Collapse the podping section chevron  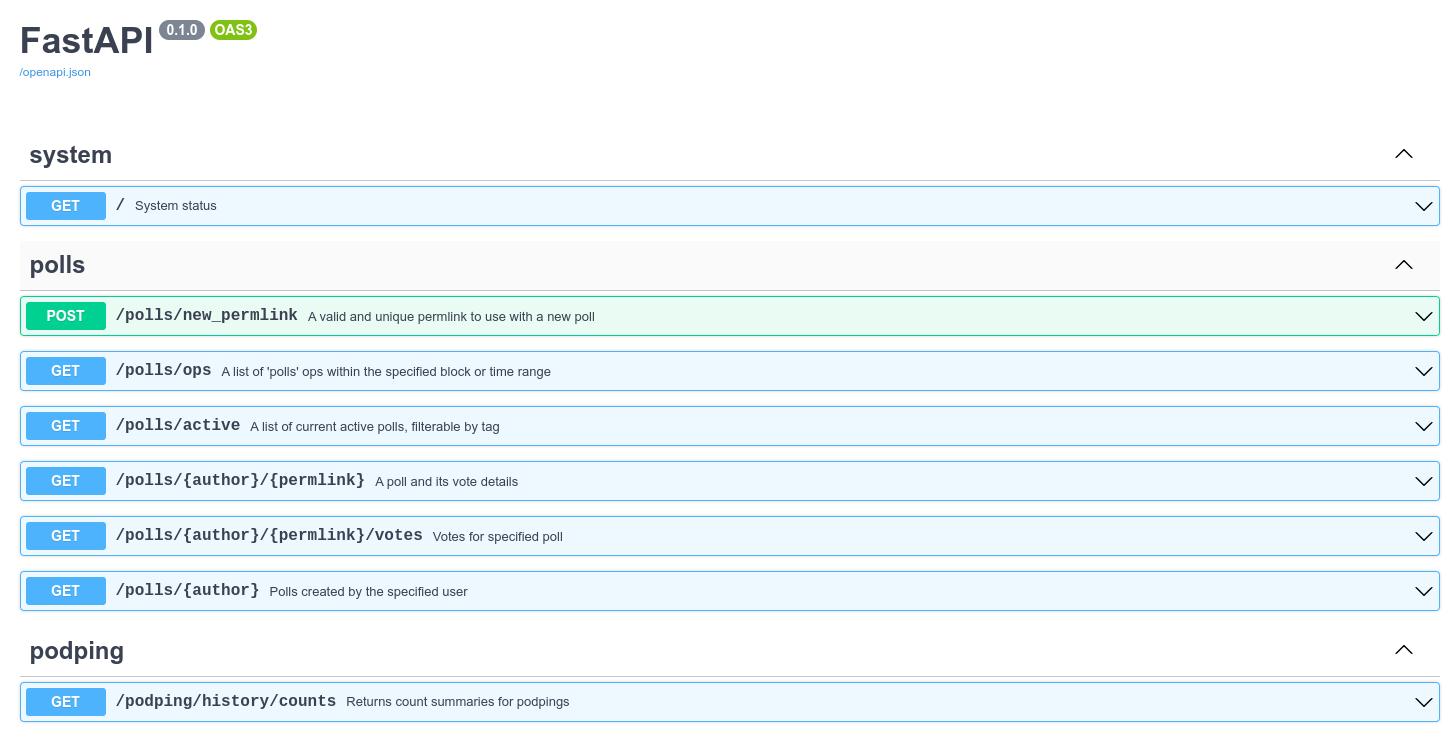pos(1404,650)
